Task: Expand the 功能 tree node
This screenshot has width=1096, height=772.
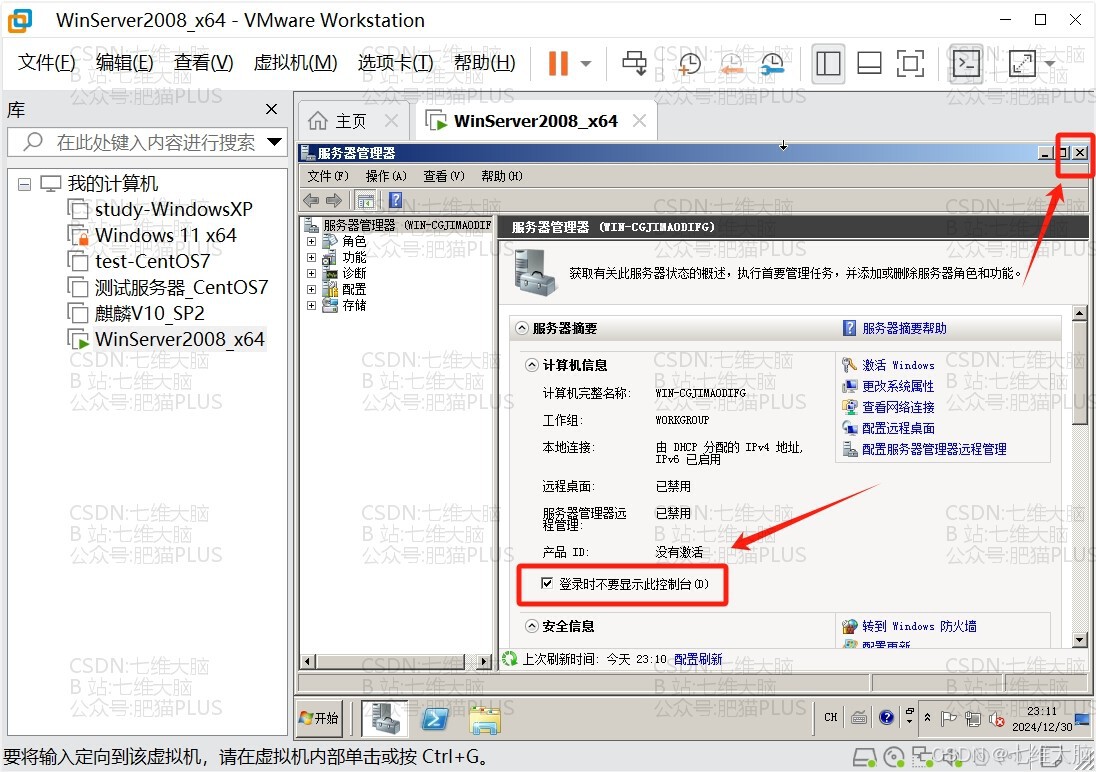Action: click(x=312, y=257)
